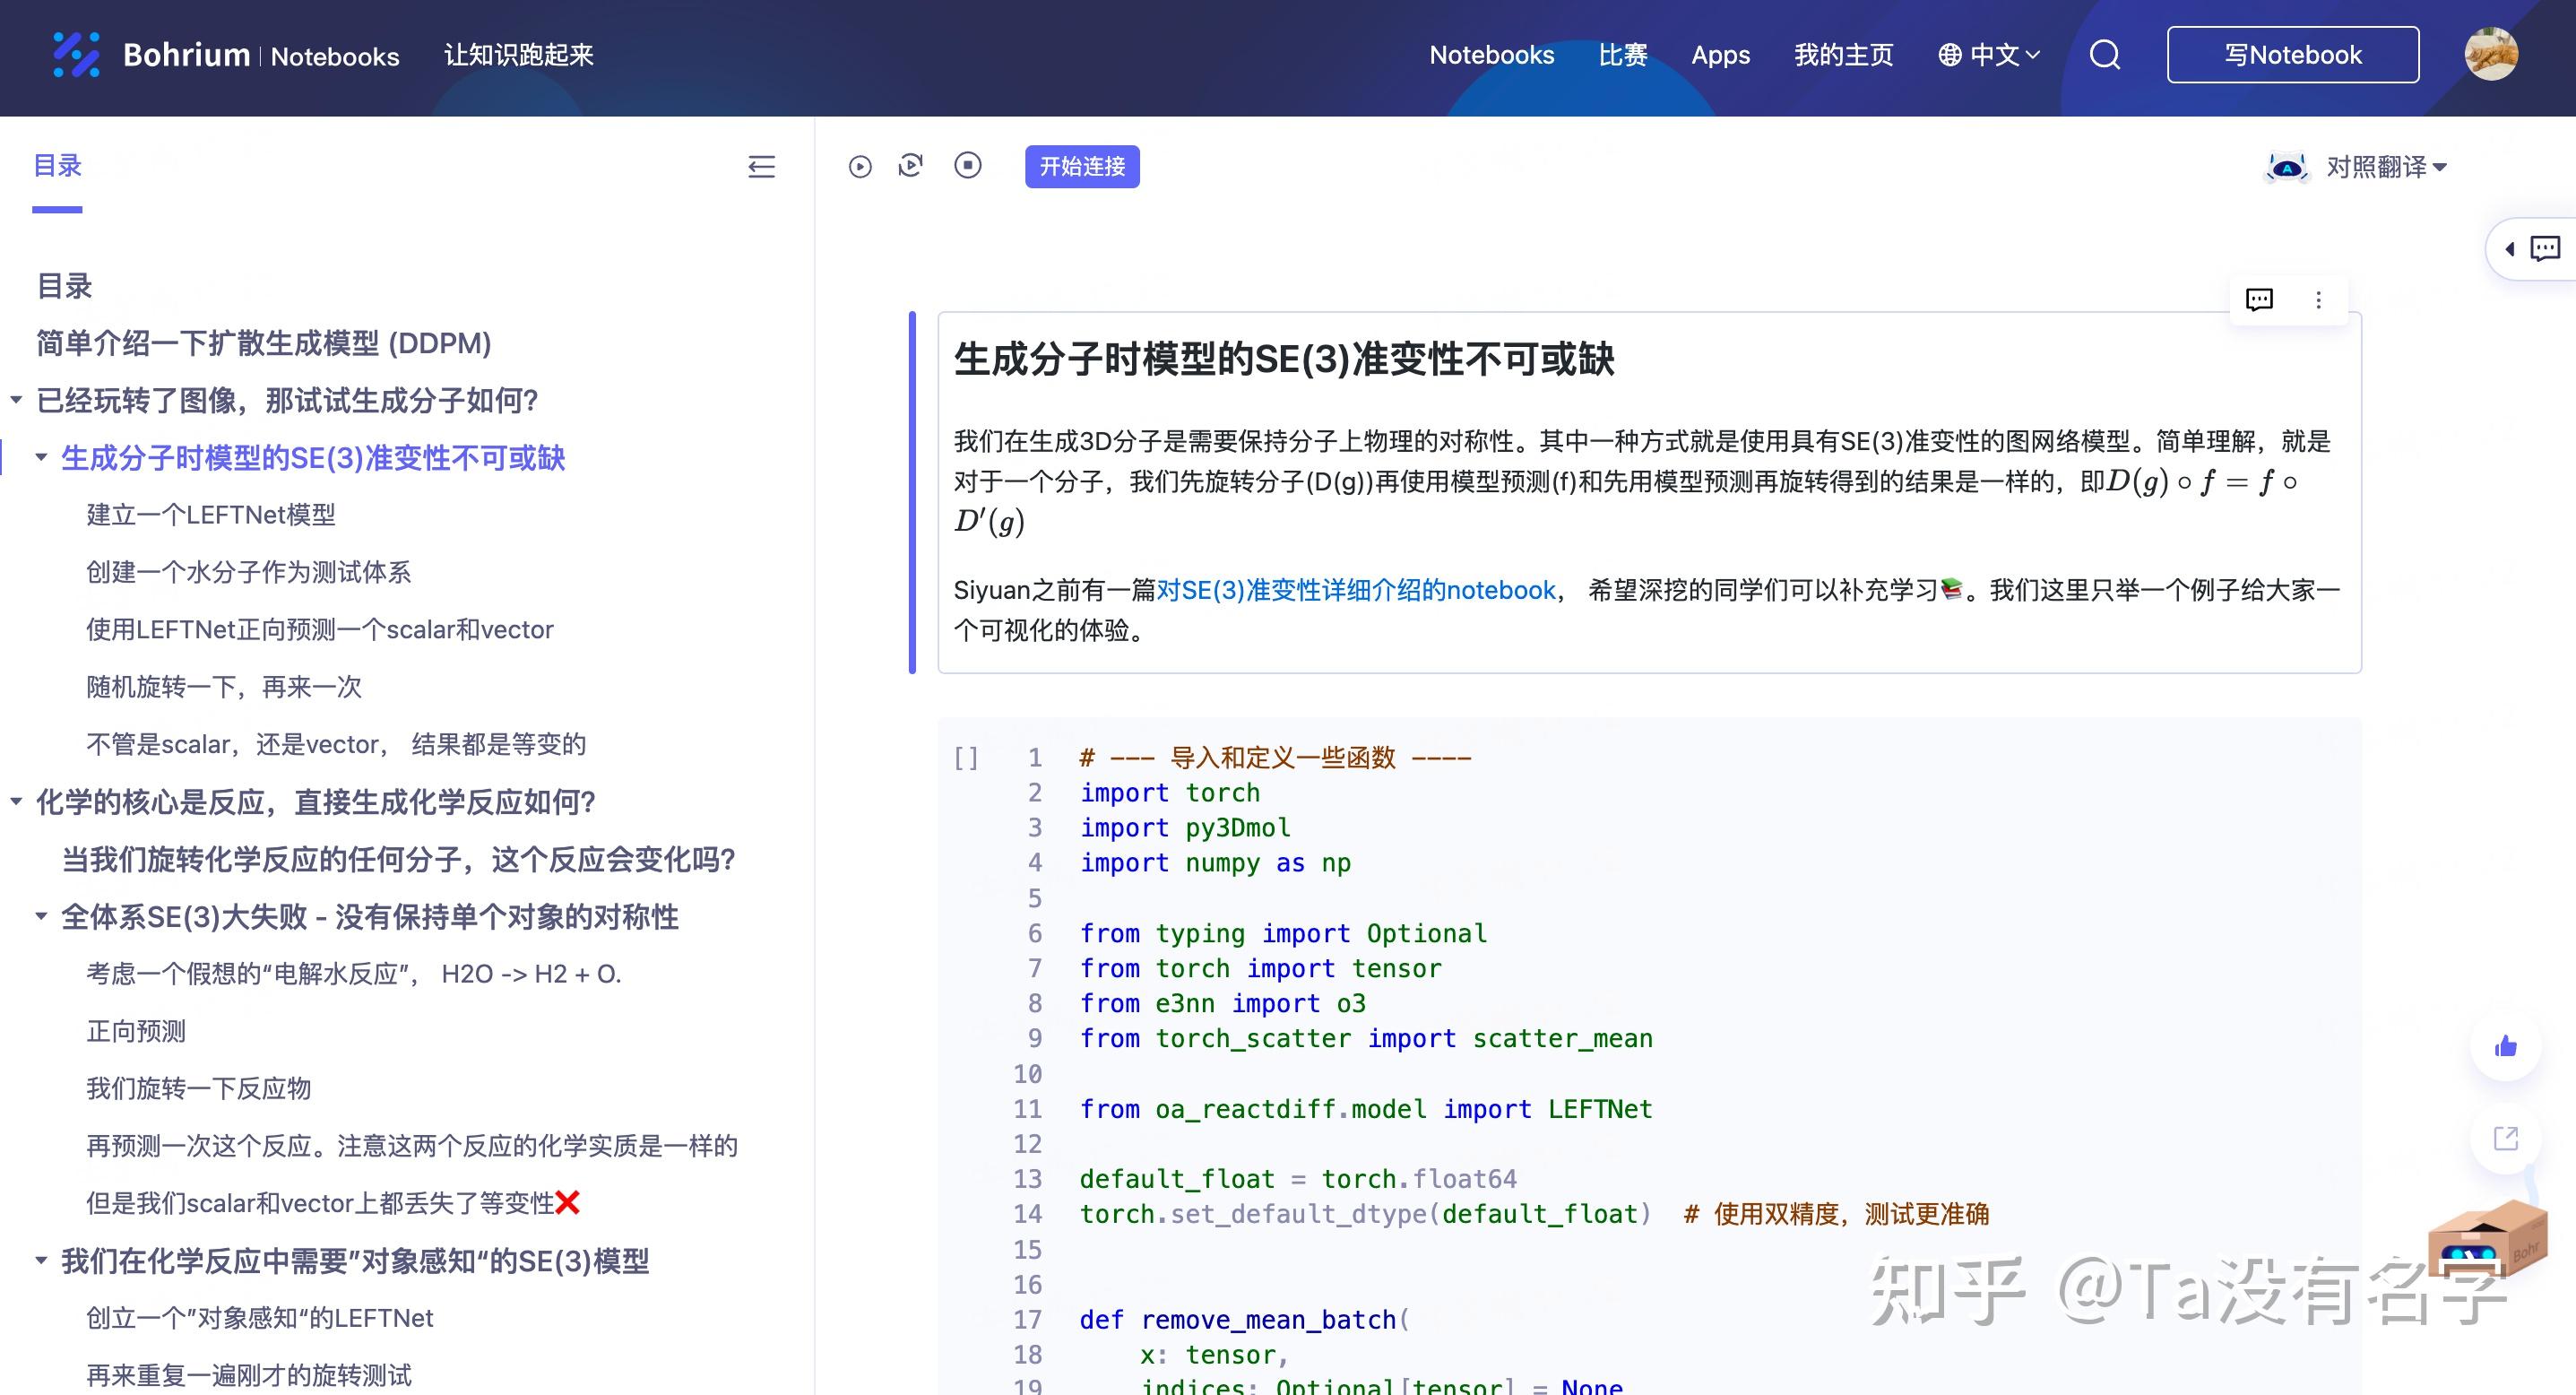The image size is (2576, 1395).
Task: Select 建立一个LEFTNet模型 in the outline
Action: click(x=211, y=515)
